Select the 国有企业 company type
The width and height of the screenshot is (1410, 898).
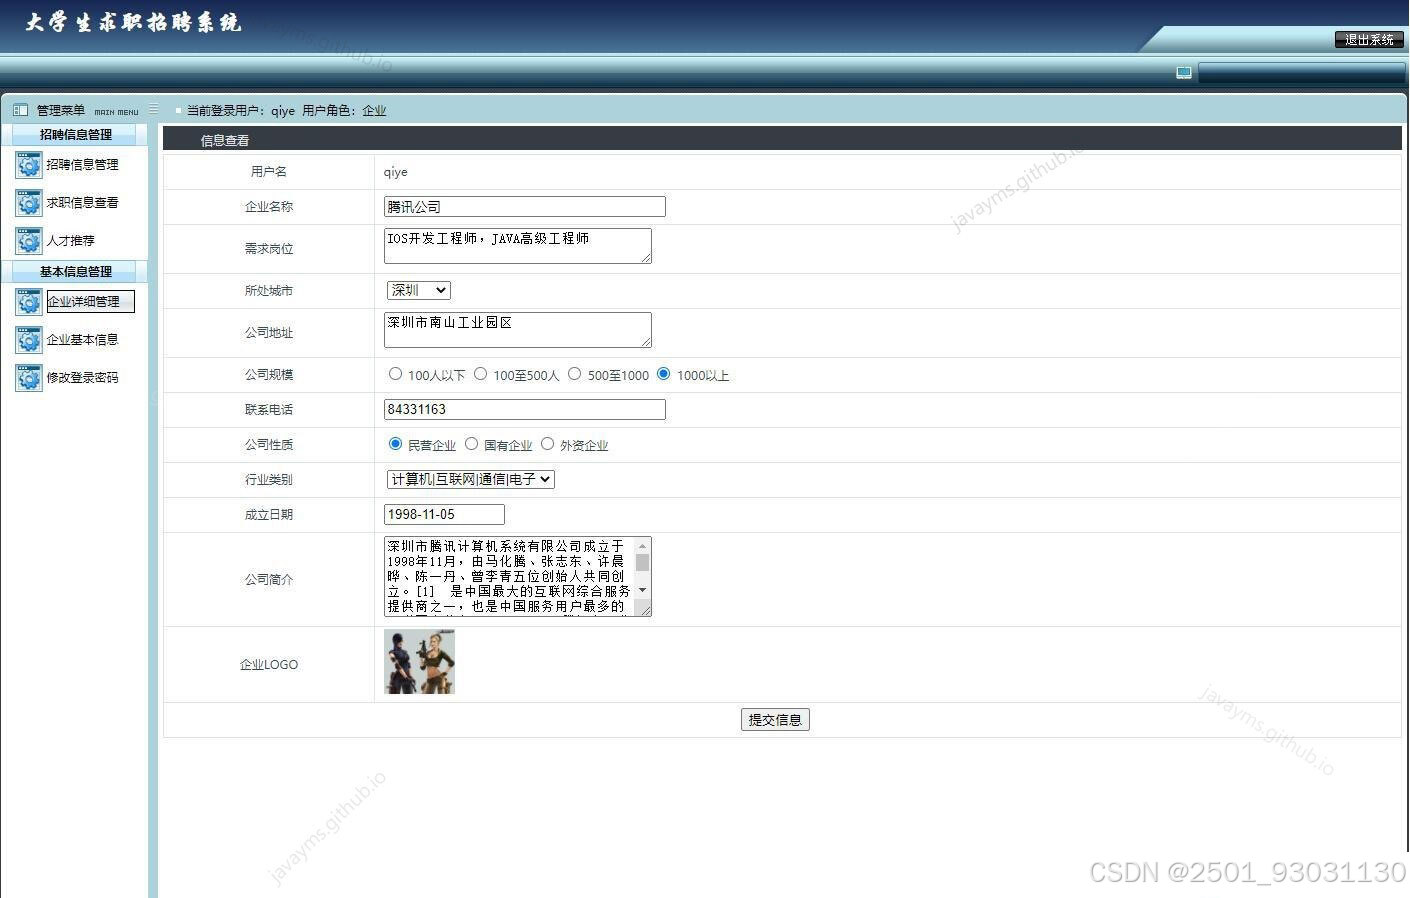471,444
